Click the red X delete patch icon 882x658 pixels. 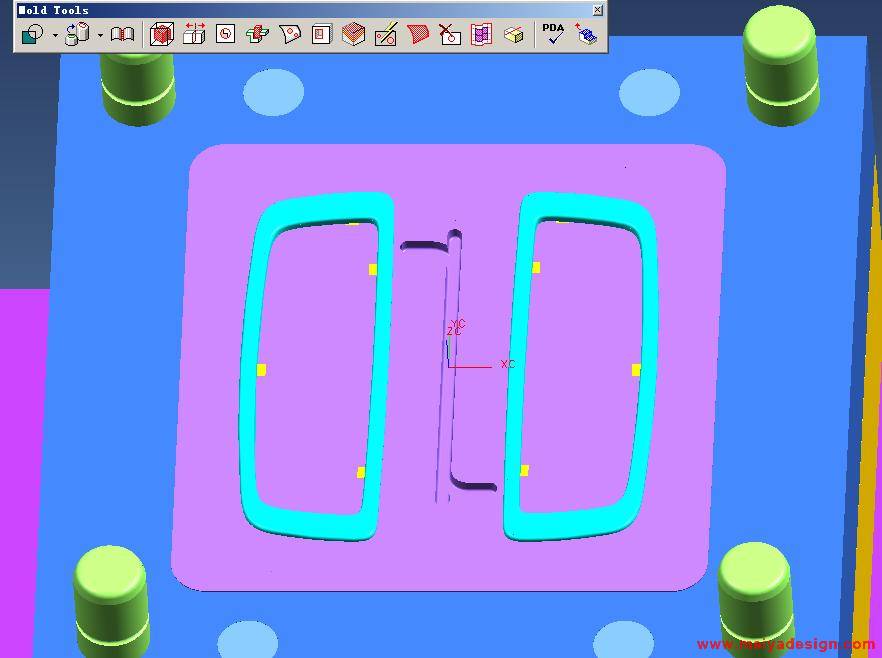point(450,35)
